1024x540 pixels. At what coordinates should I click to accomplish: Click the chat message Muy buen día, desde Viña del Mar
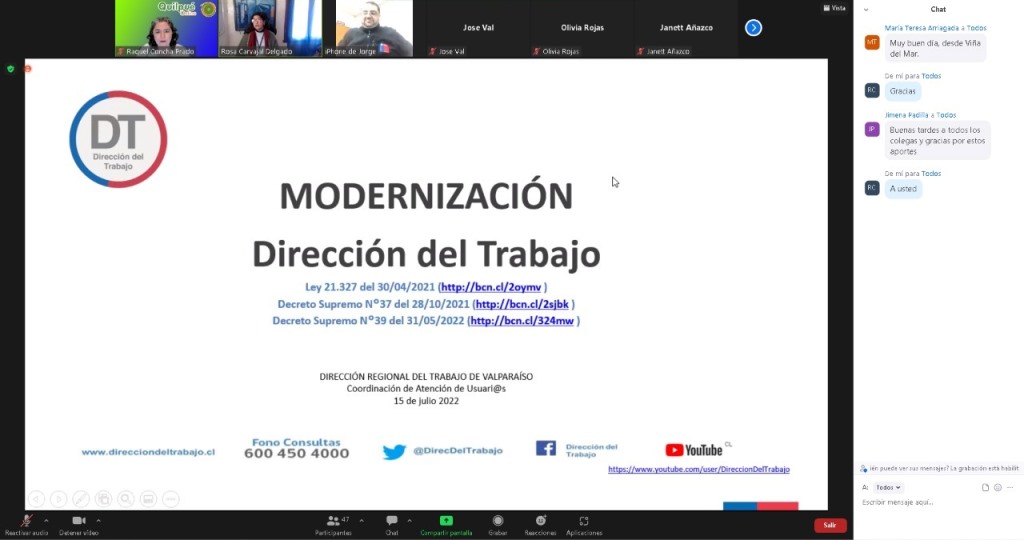click(935, 48)
